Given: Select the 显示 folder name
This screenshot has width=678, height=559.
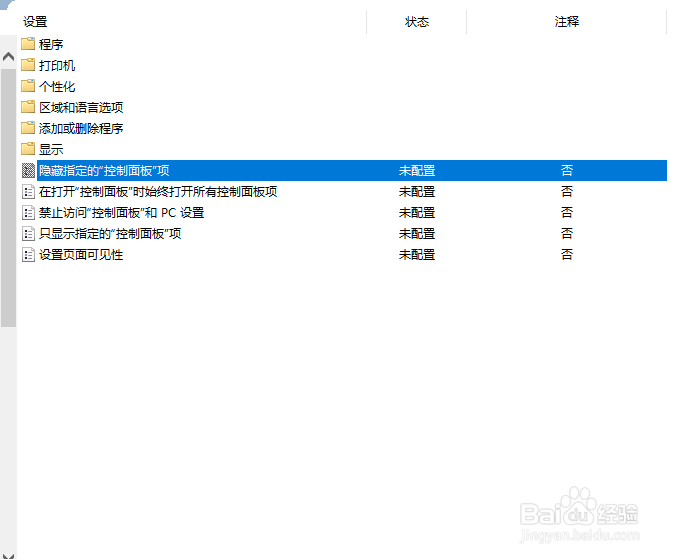Looking at the screenshot, I should 51,150.
